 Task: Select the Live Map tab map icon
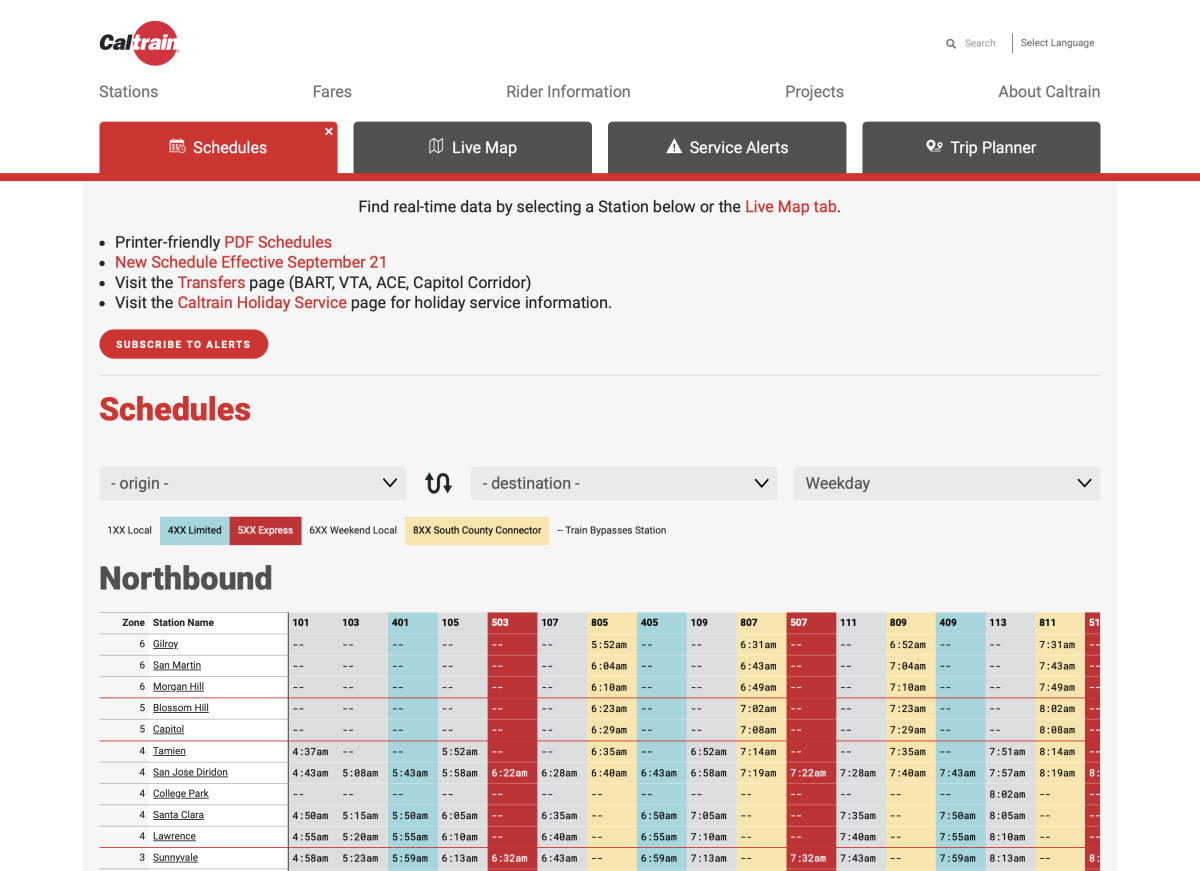436,146
